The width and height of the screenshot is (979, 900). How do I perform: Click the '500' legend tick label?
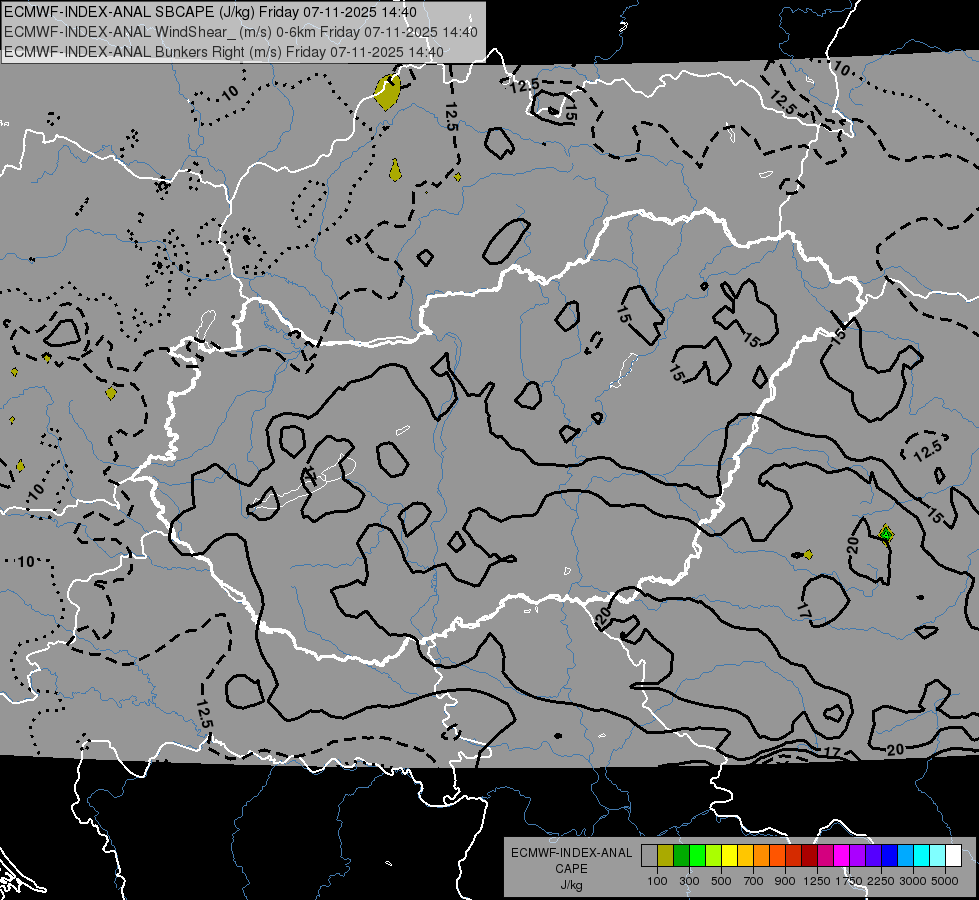click(x=721, y=881)
